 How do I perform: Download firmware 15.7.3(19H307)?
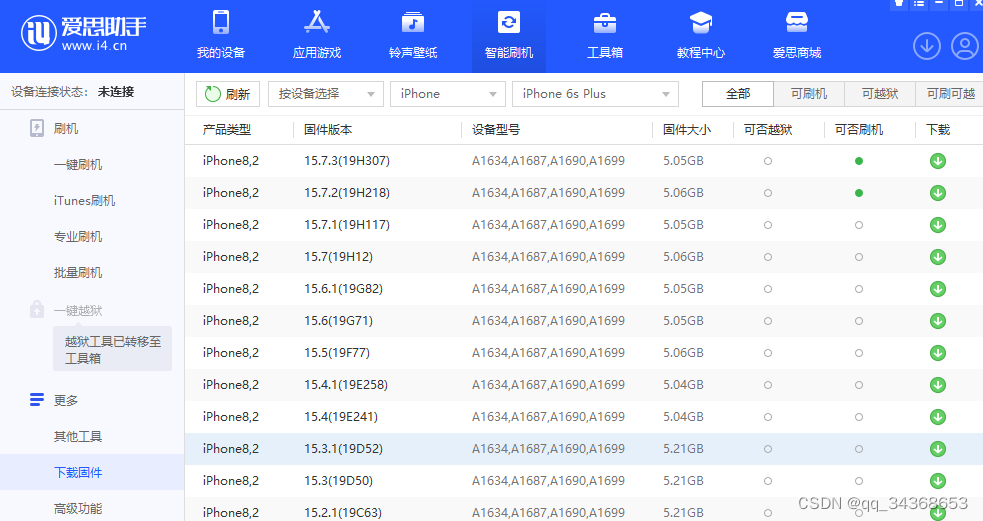(938, 161)
